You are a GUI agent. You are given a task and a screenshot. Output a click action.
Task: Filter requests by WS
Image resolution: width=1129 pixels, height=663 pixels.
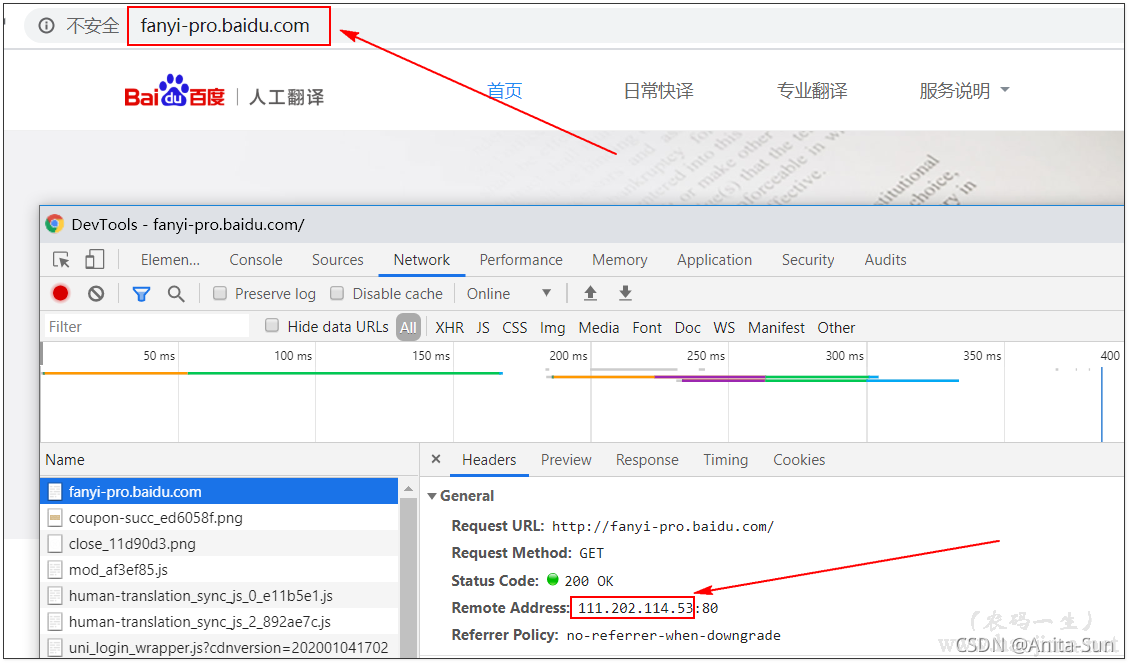pyautogui.click(x=724, y=328)
